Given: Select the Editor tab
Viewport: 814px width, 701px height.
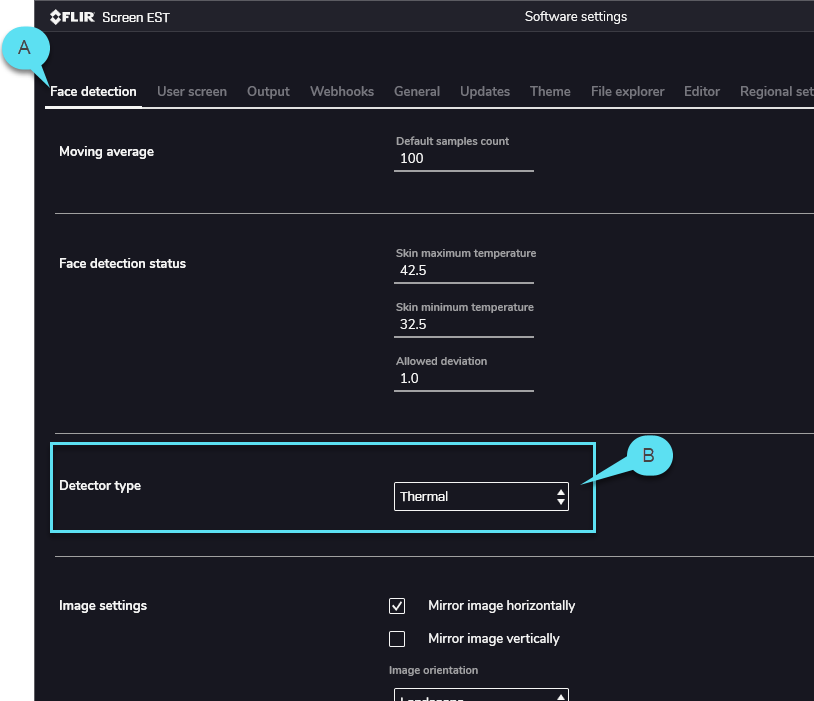Looking at the screenshot, I should [x=702, y=91].
